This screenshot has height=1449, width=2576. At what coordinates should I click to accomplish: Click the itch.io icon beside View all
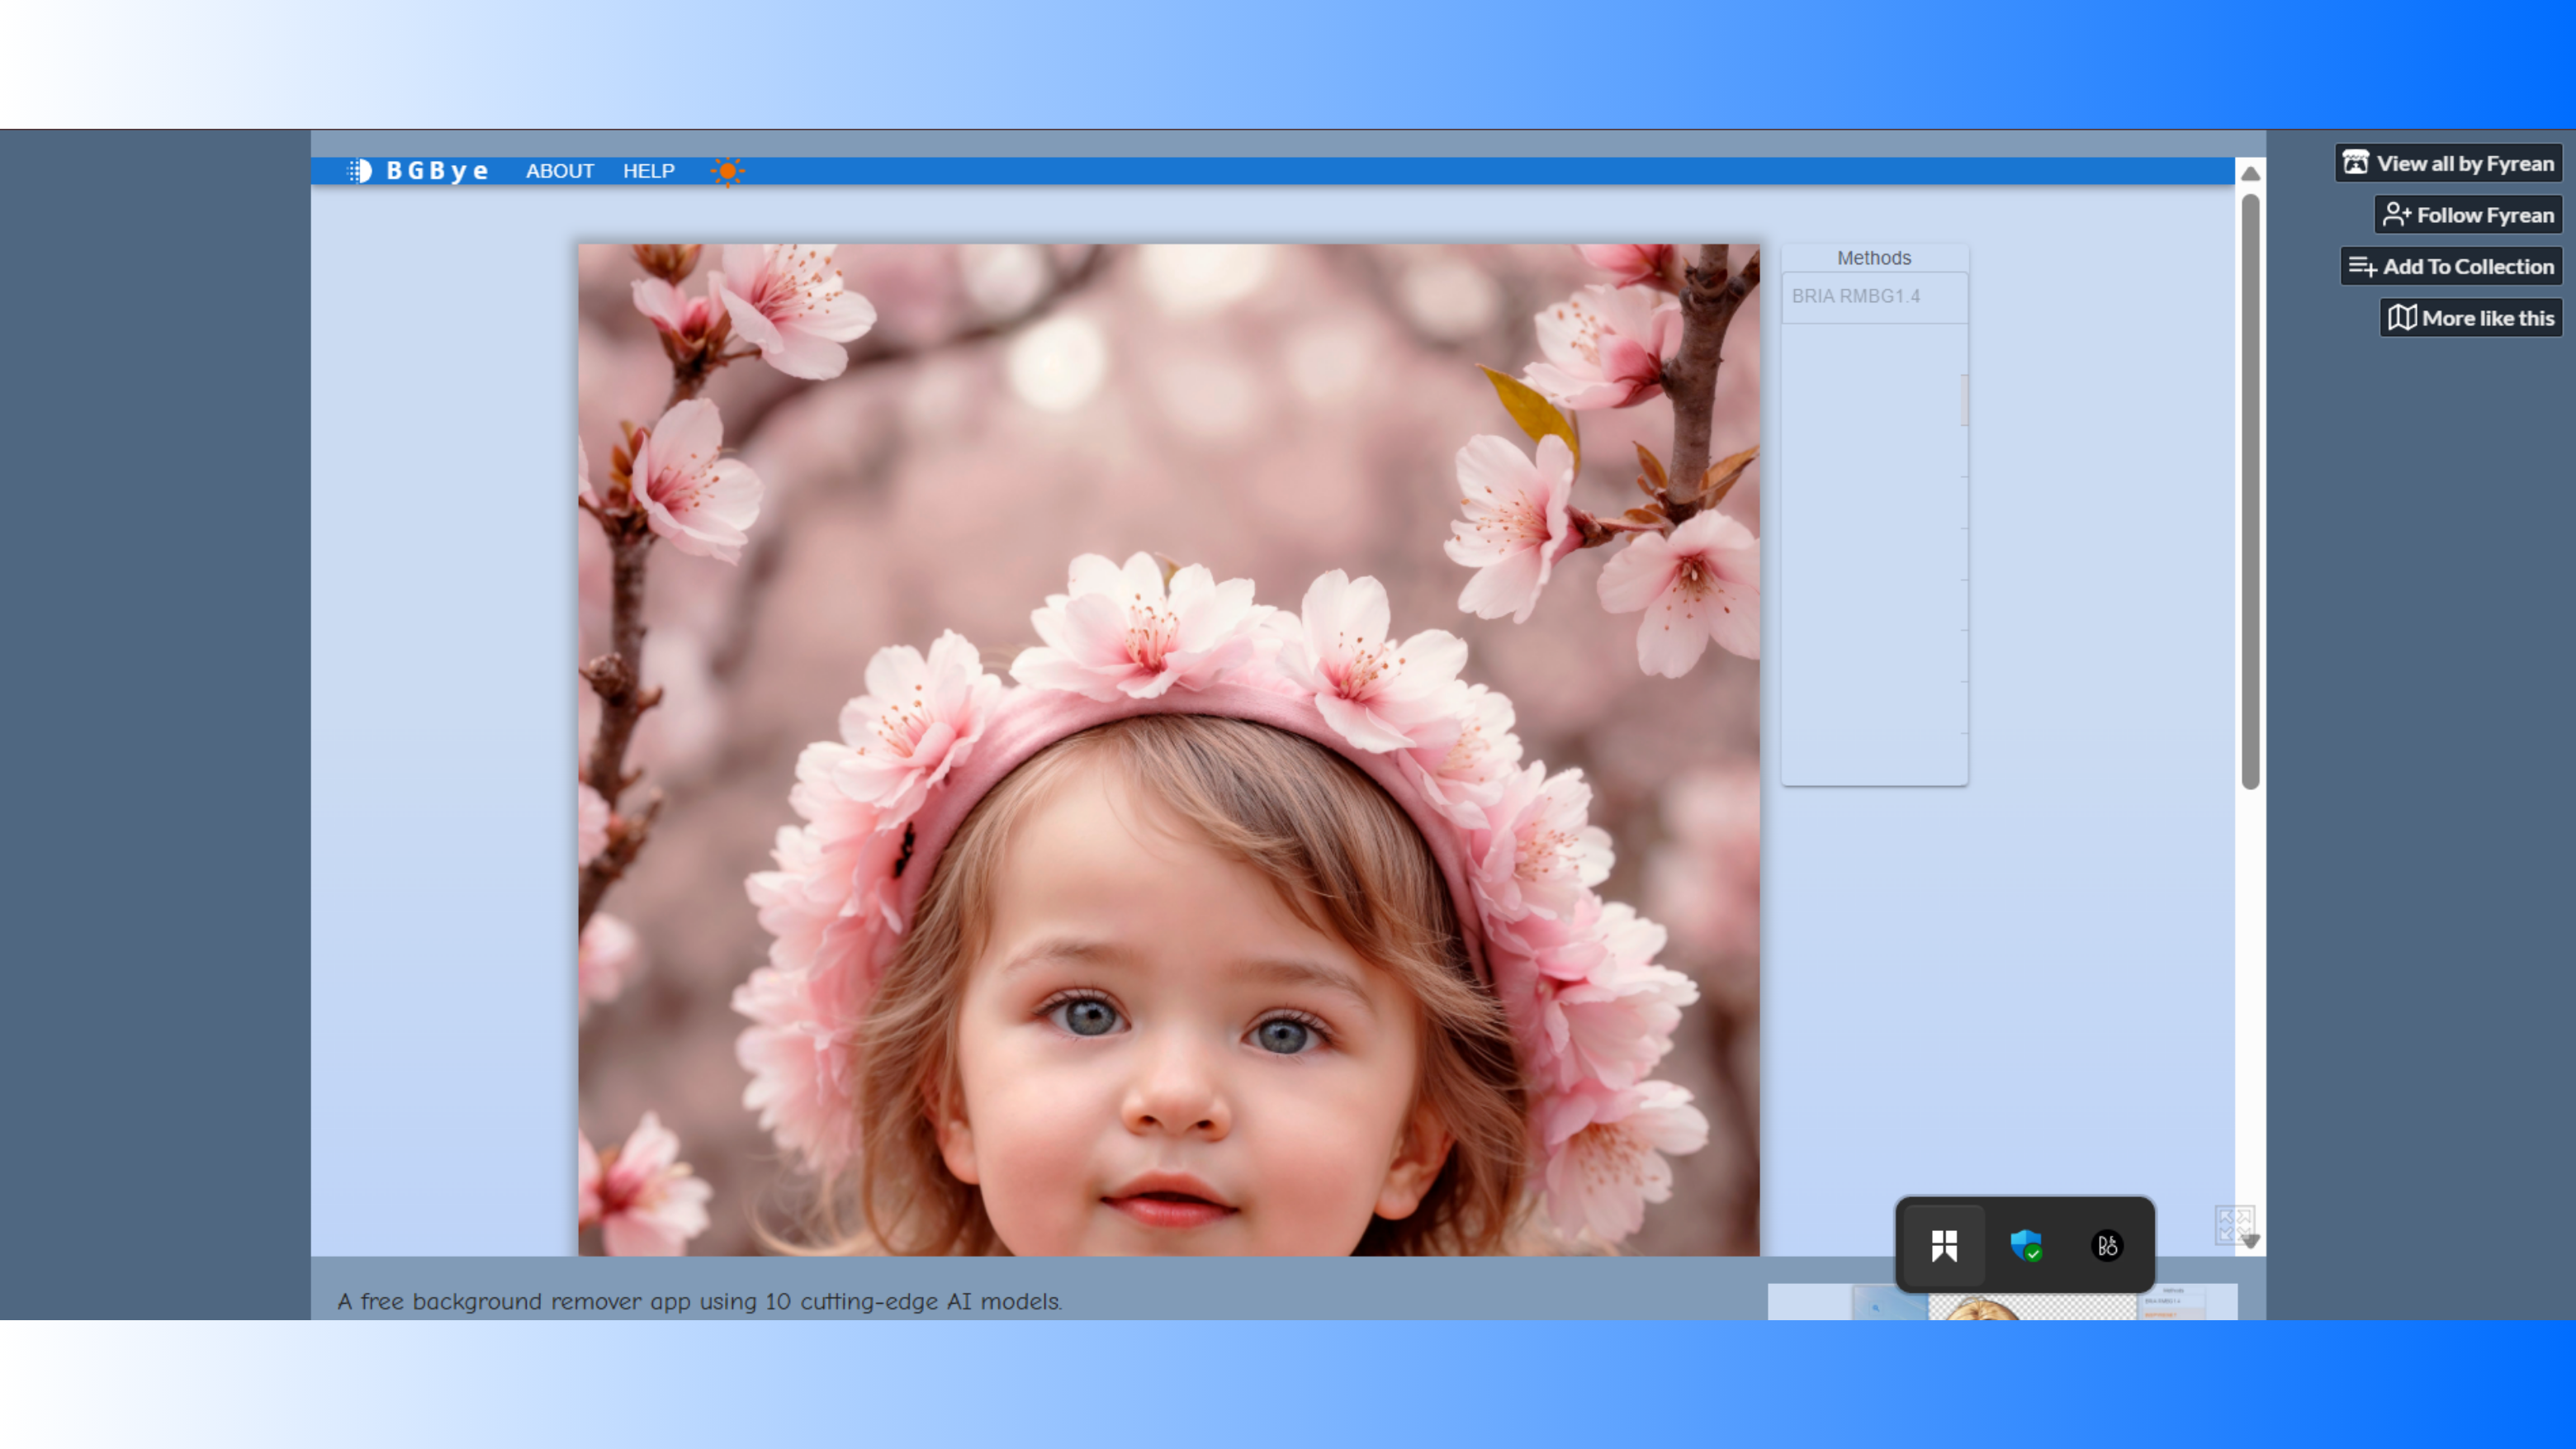2356,163
